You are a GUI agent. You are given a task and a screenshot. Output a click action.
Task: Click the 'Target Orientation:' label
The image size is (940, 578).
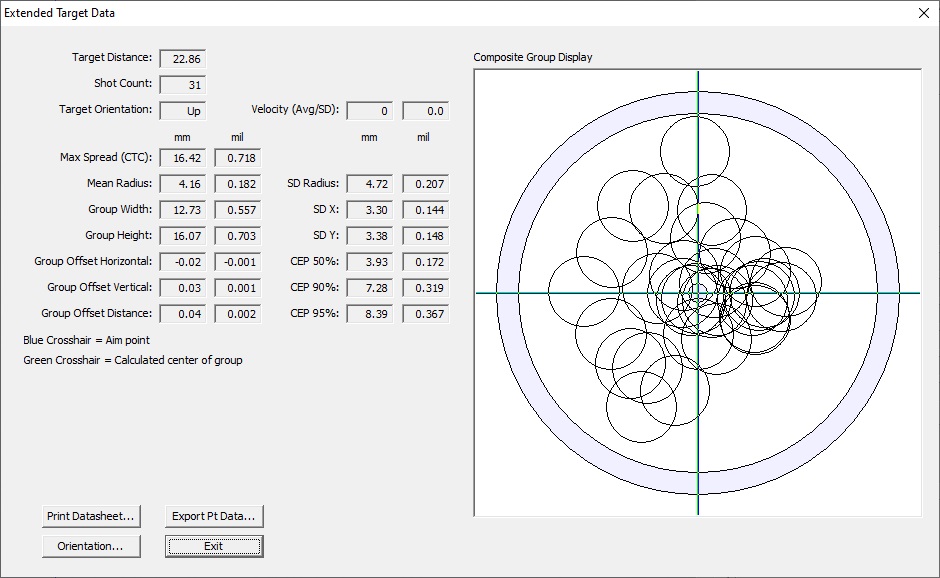[x=106, y=109]
